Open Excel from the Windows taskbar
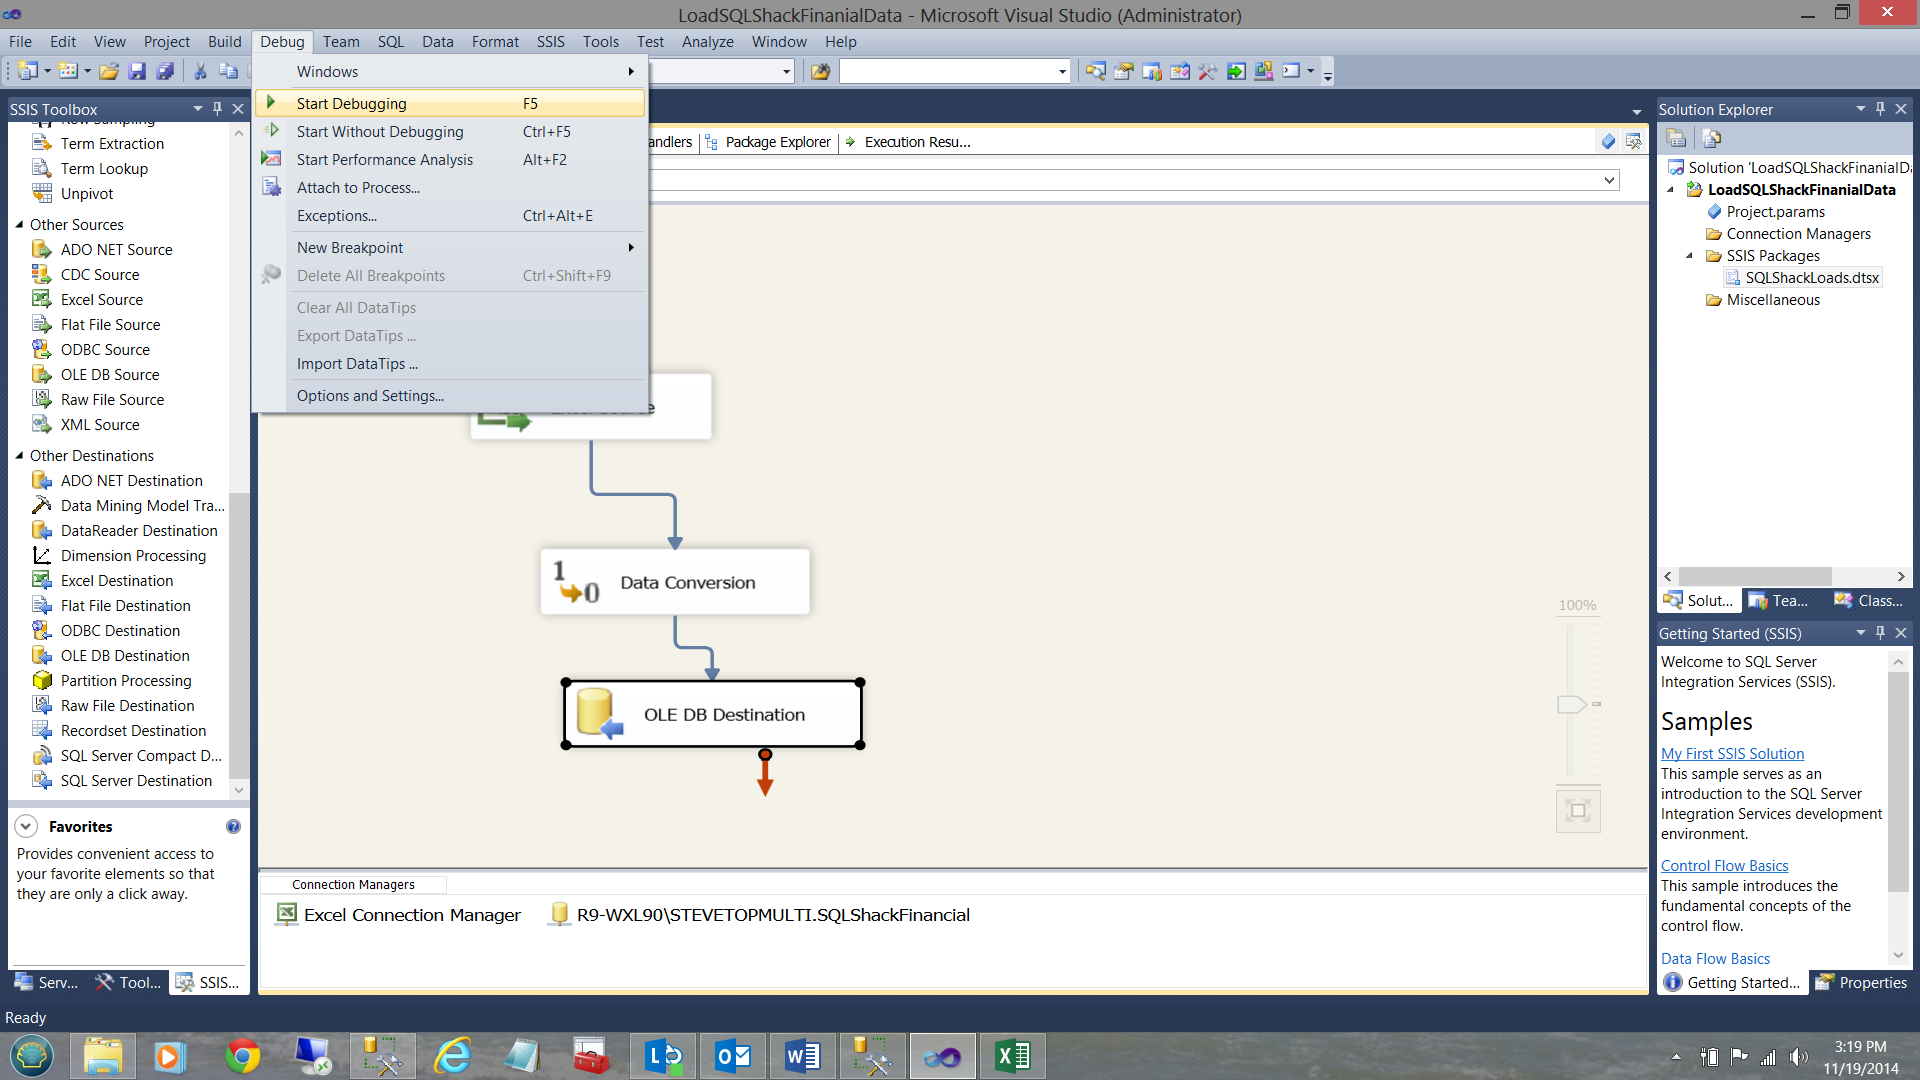Image resolution: width=1920 pixels, height=1080 pixels. (1012, 1056)
